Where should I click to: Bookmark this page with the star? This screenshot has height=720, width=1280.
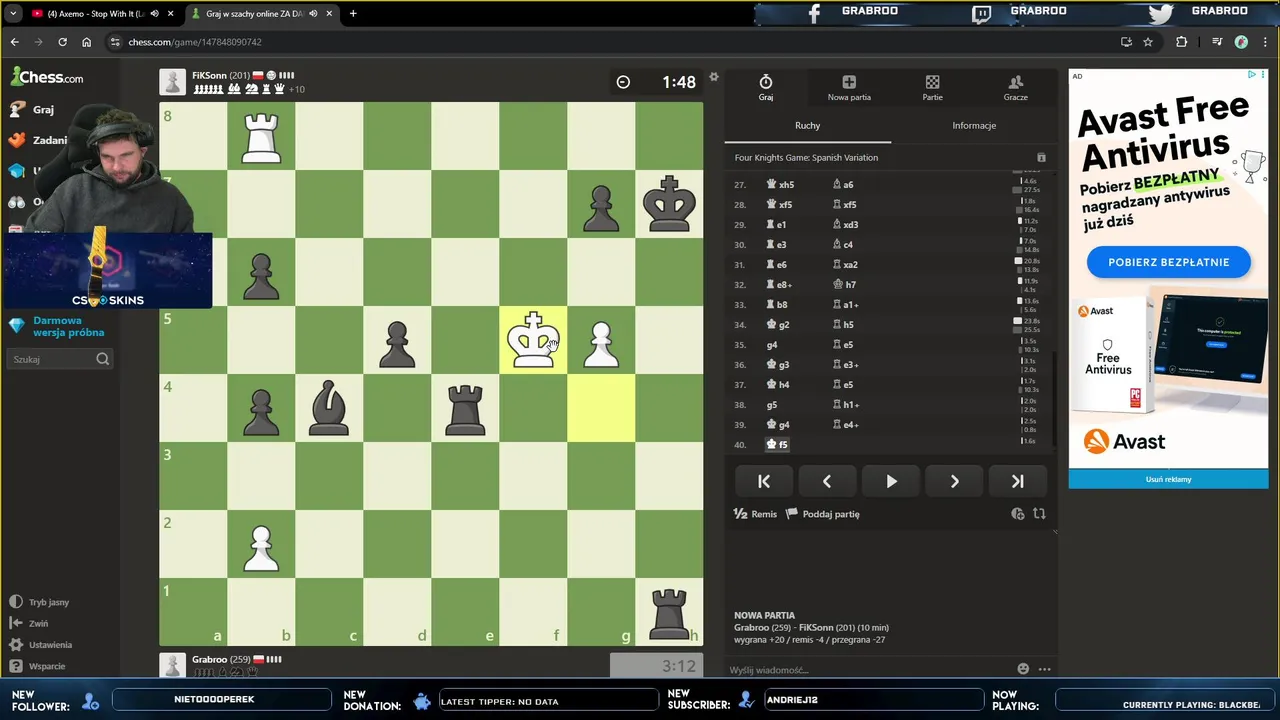[x=1148, y=42]
